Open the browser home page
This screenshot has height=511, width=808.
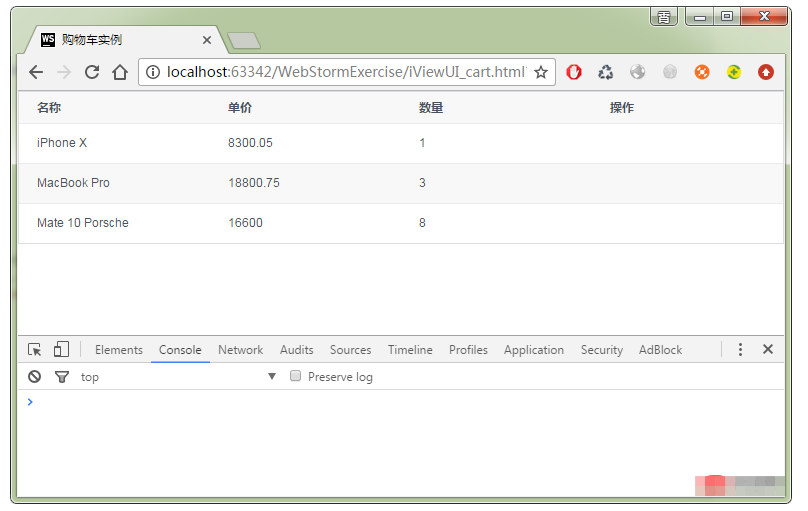point(120,72)
